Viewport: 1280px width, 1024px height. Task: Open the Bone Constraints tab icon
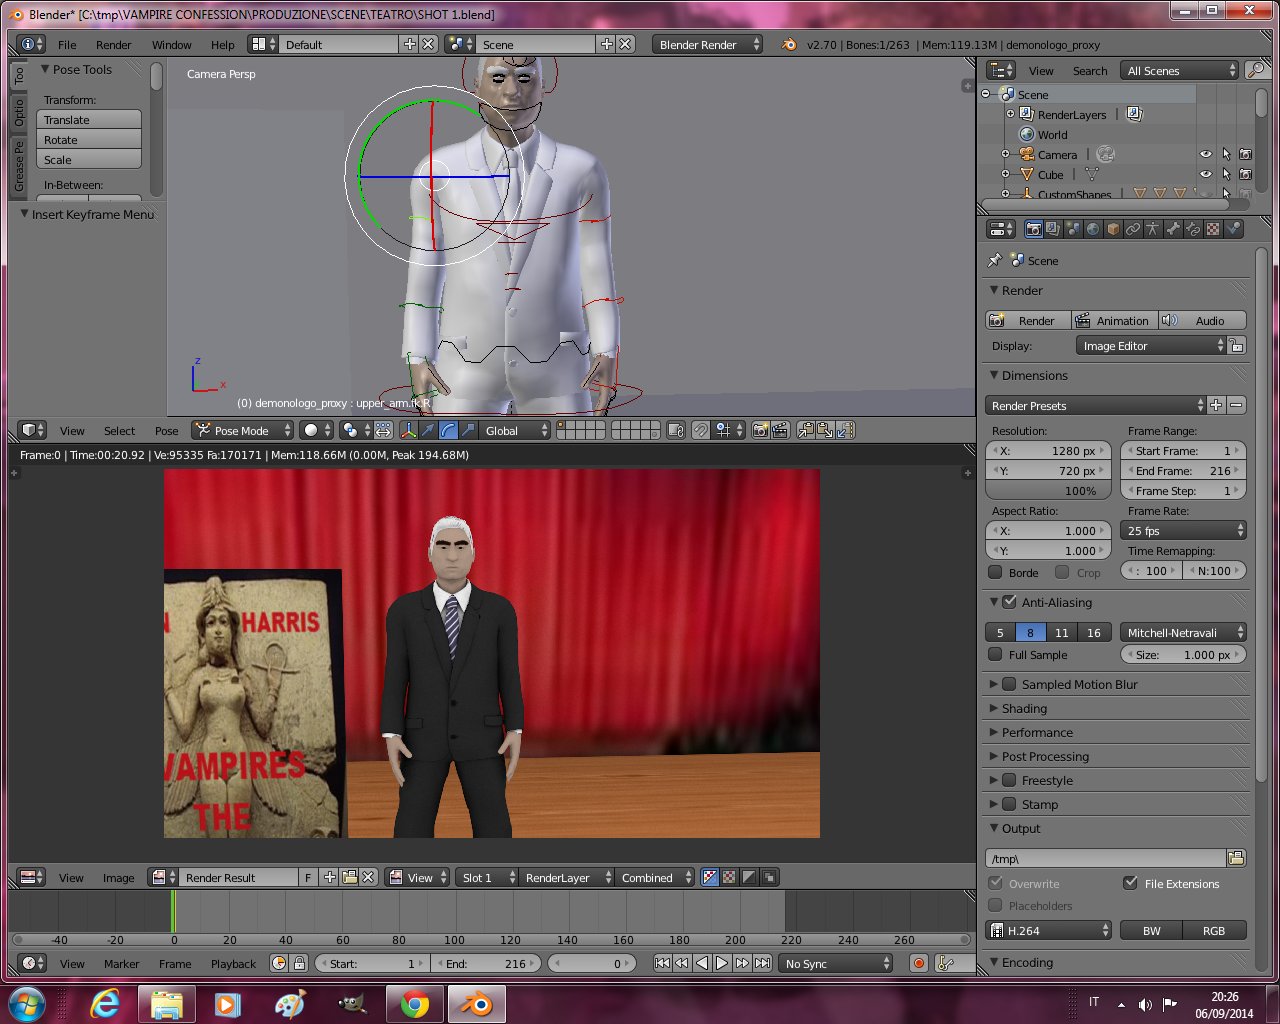(x=1193, y=229)
